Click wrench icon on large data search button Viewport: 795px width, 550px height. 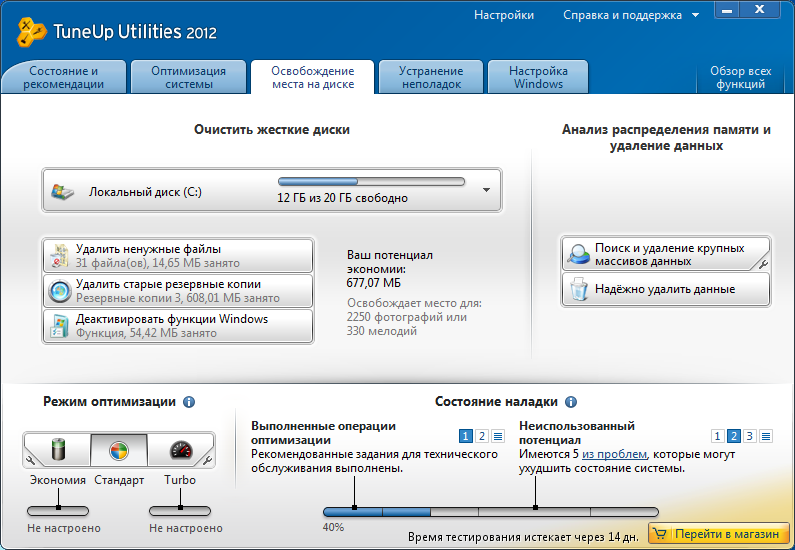(764, 264)
